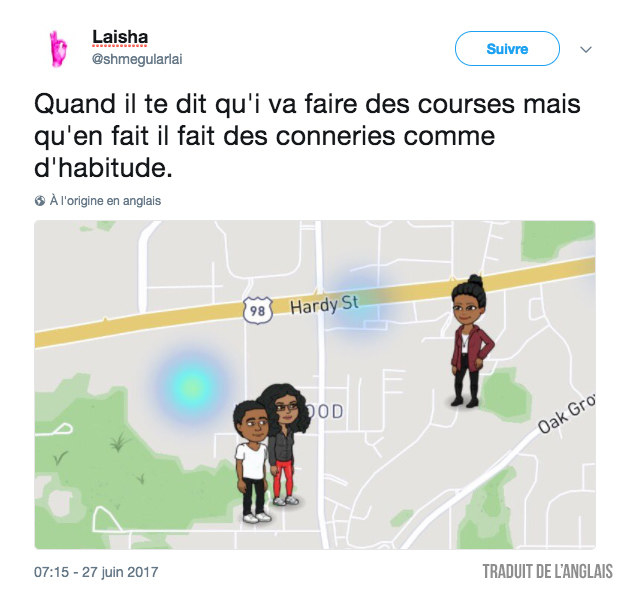Select the Bitmoji woman in red pants

(285, 443)
